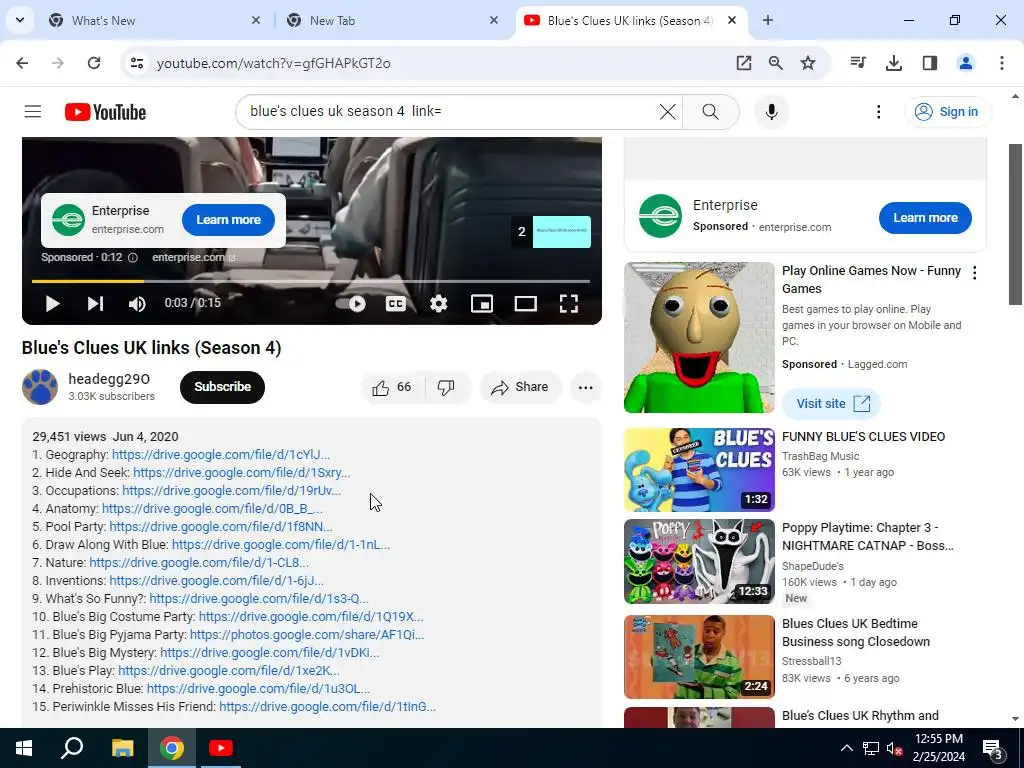The width and height of the screenshot is (1024, 768).
Task: Sign in to YouTube
Action: (947, 112)
